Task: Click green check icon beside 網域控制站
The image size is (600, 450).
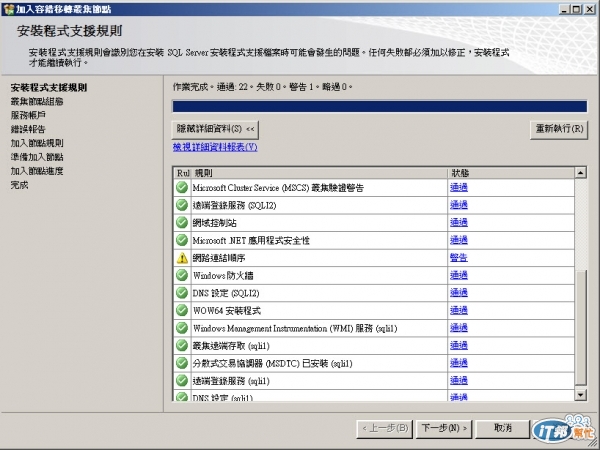Action: tap(182, 223)
